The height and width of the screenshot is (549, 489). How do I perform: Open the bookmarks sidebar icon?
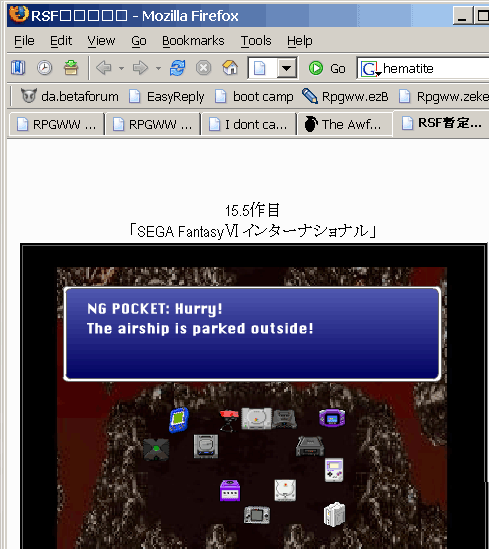[x=18, y=68]
